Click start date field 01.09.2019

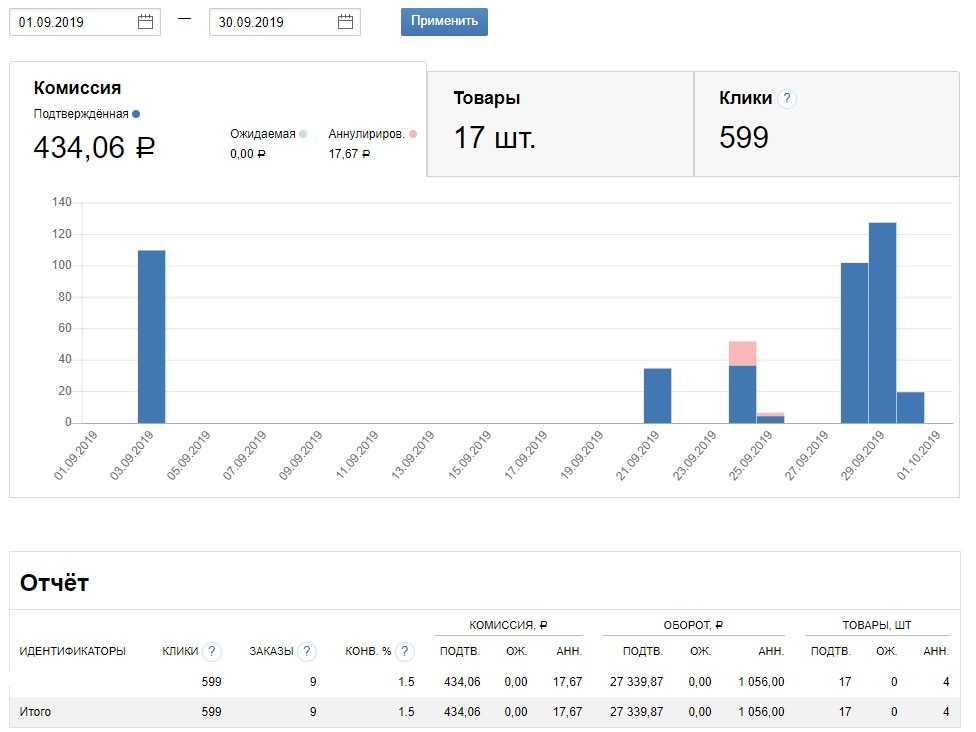tap(85, 22)
